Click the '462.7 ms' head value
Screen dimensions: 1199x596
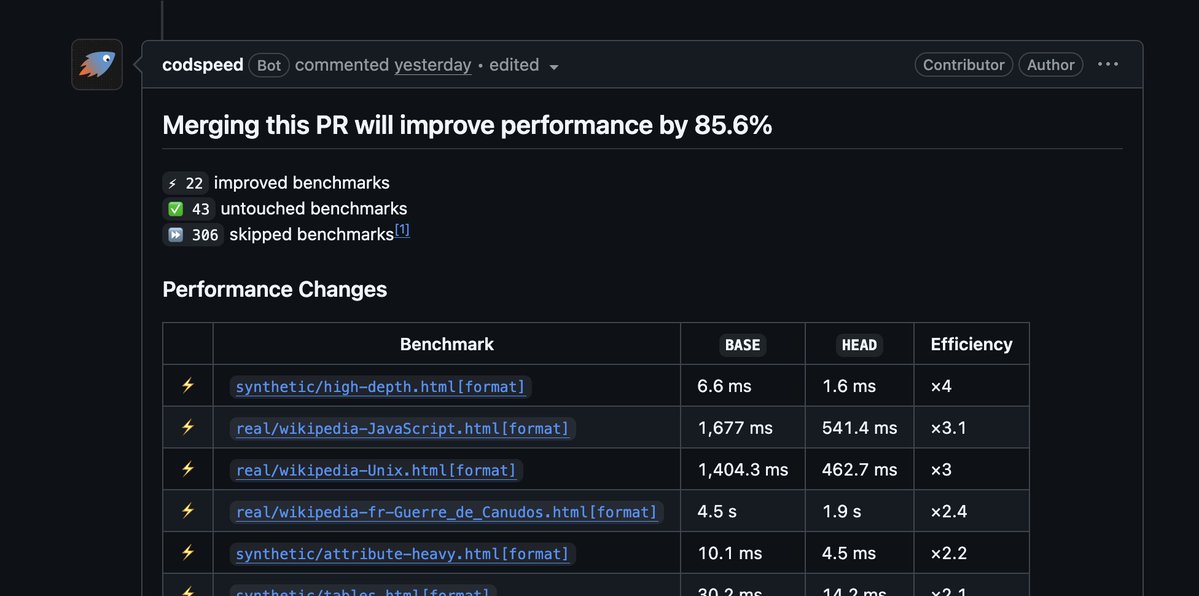pos(859,470)
